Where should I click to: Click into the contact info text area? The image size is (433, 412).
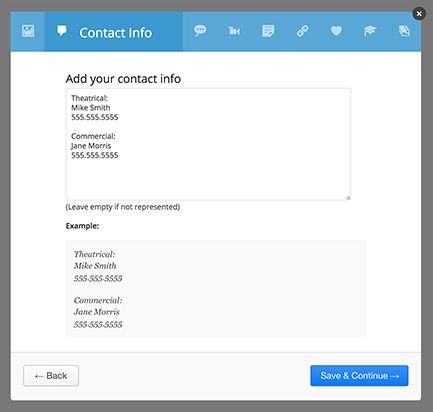click(208, 144)
